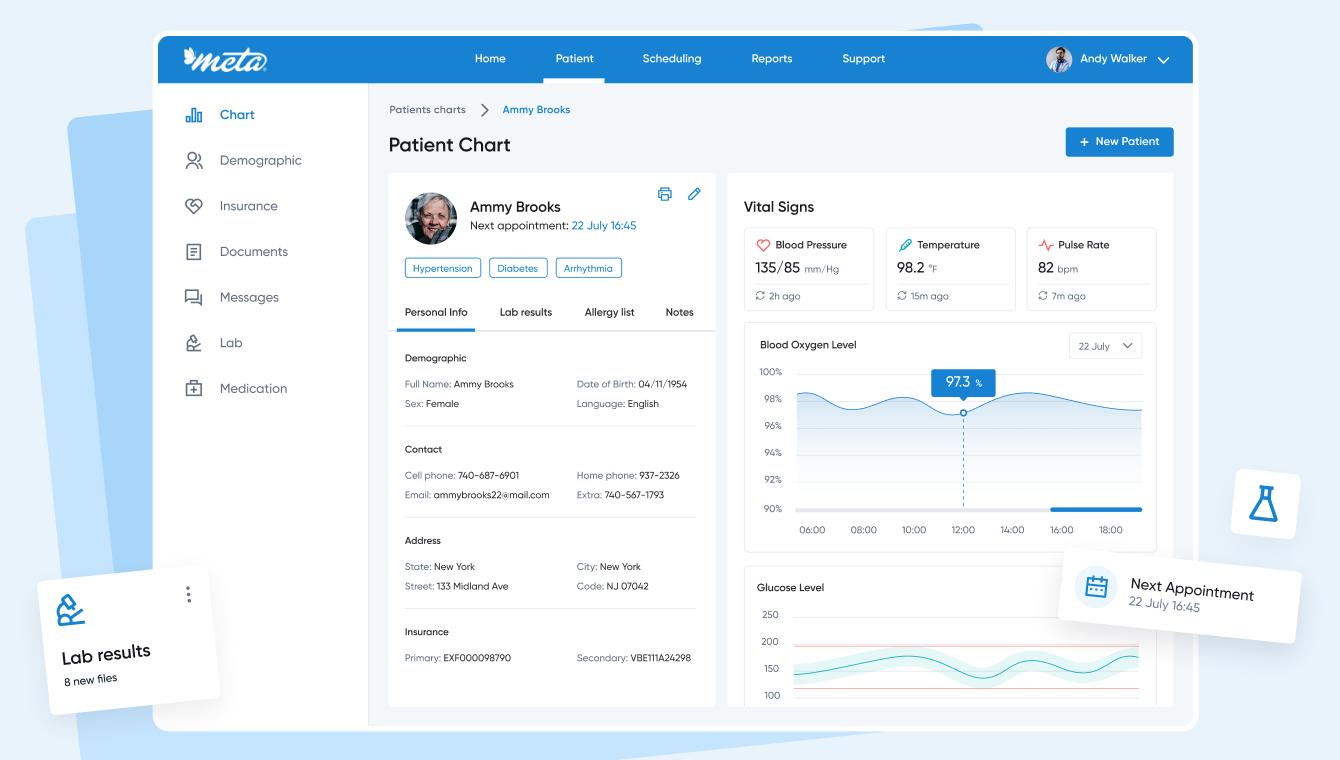The image size is (1340, 760).
Task: Switch to the Notes tab
Action: (x=680, y=312)
